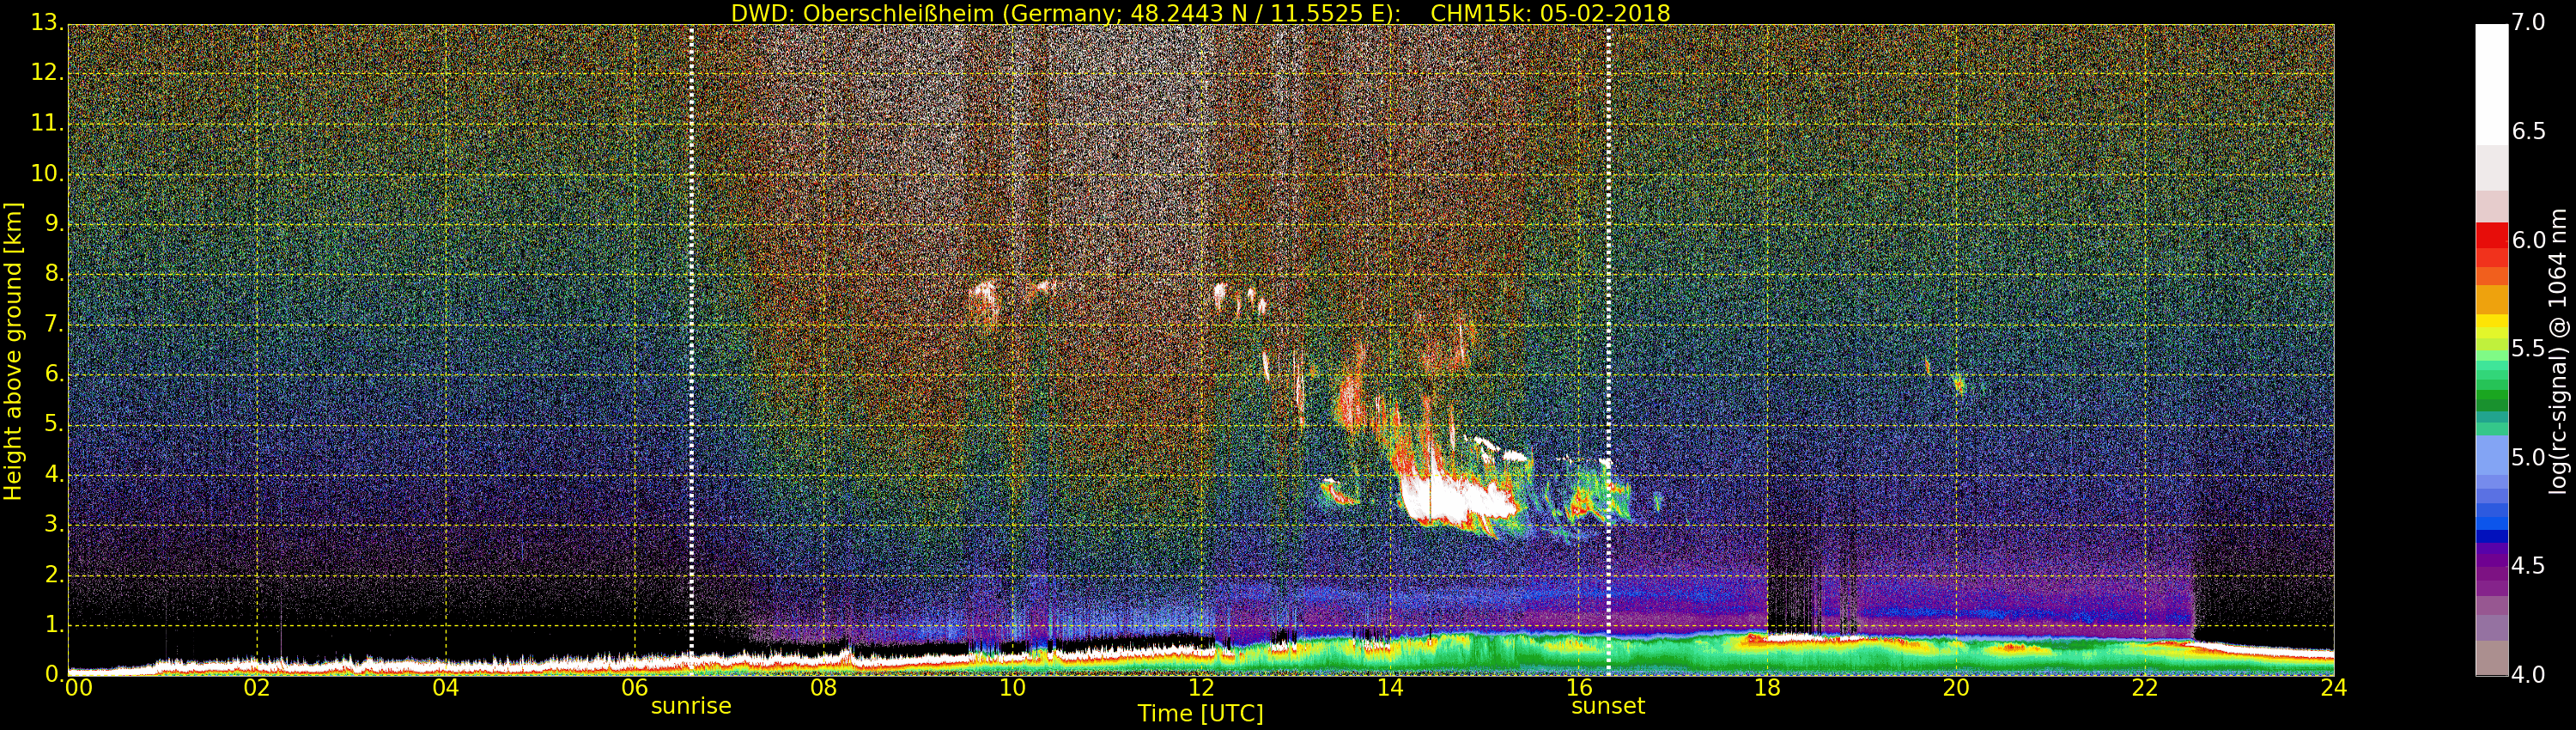Click the "4.0" colorbar tick label

2529,675
